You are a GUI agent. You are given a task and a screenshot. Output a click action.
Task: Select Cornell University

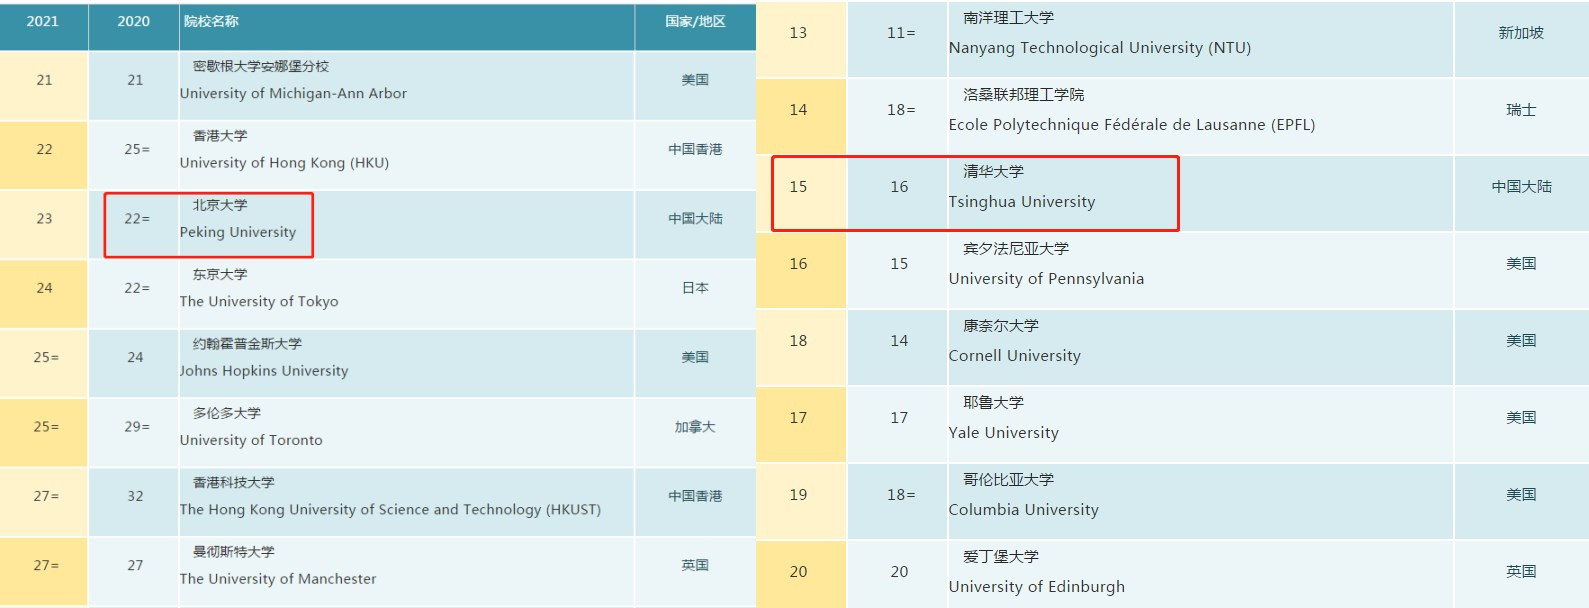[x=1015, y=356]
